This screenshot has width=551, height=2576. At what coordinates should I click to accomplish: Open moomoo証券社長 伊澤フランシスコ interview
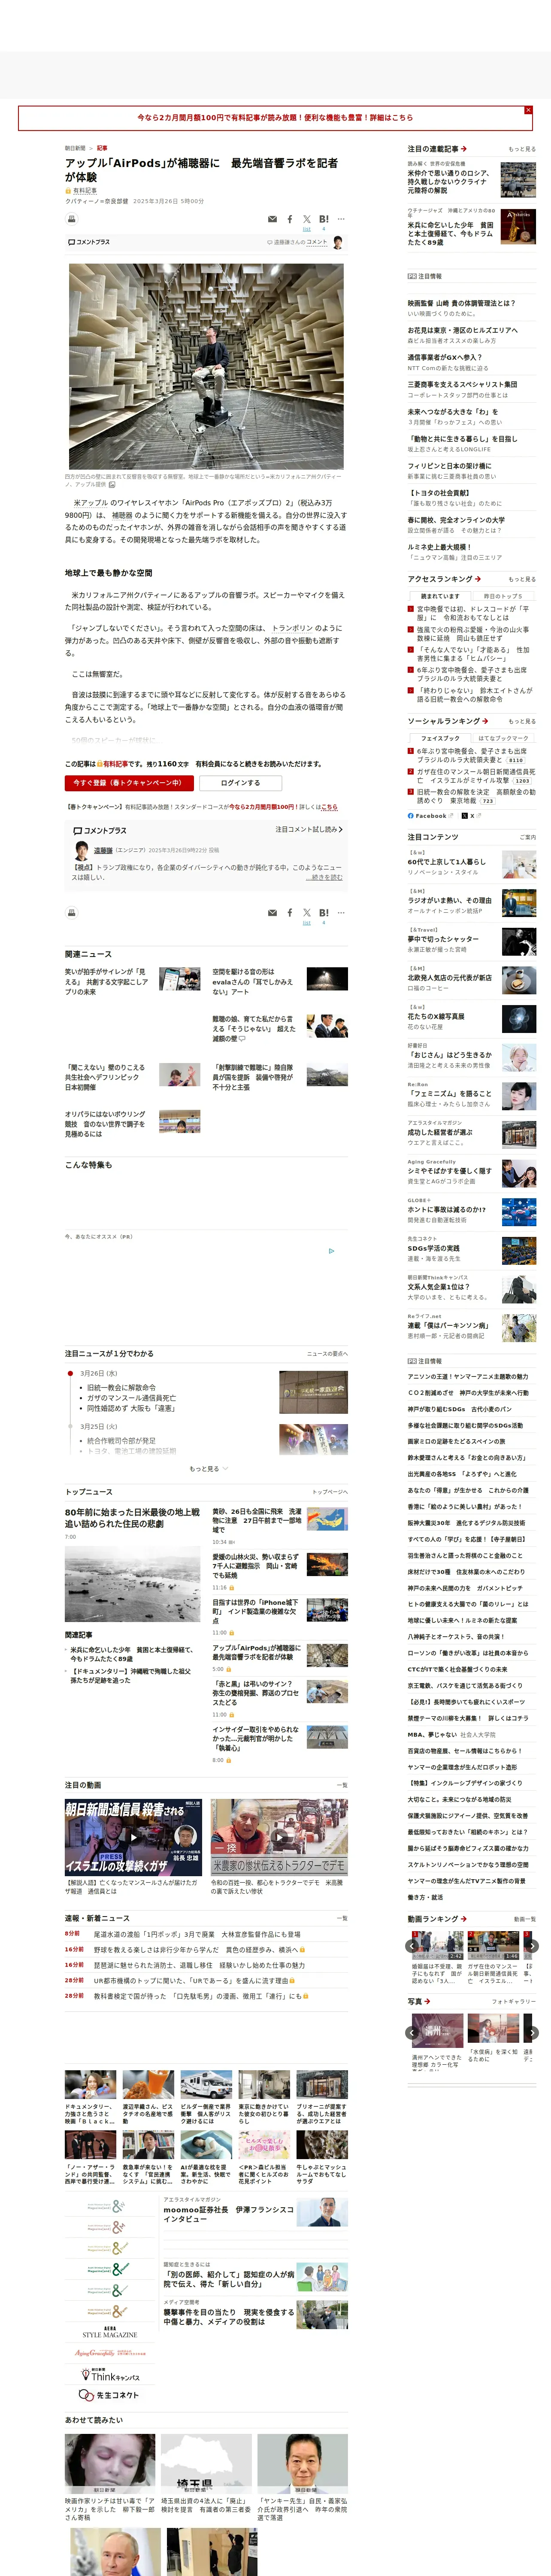pyautogui.click(x=229, y=2214)
